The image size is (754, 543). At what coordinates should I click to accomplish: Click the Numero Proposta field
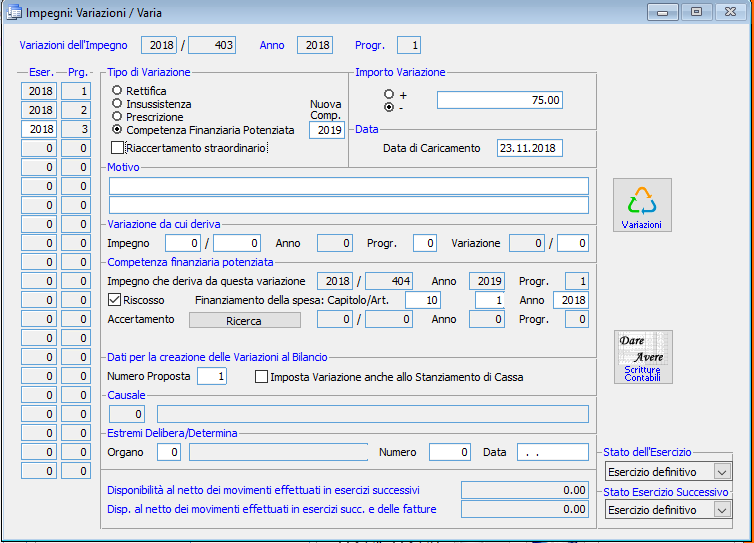point(212,376)
